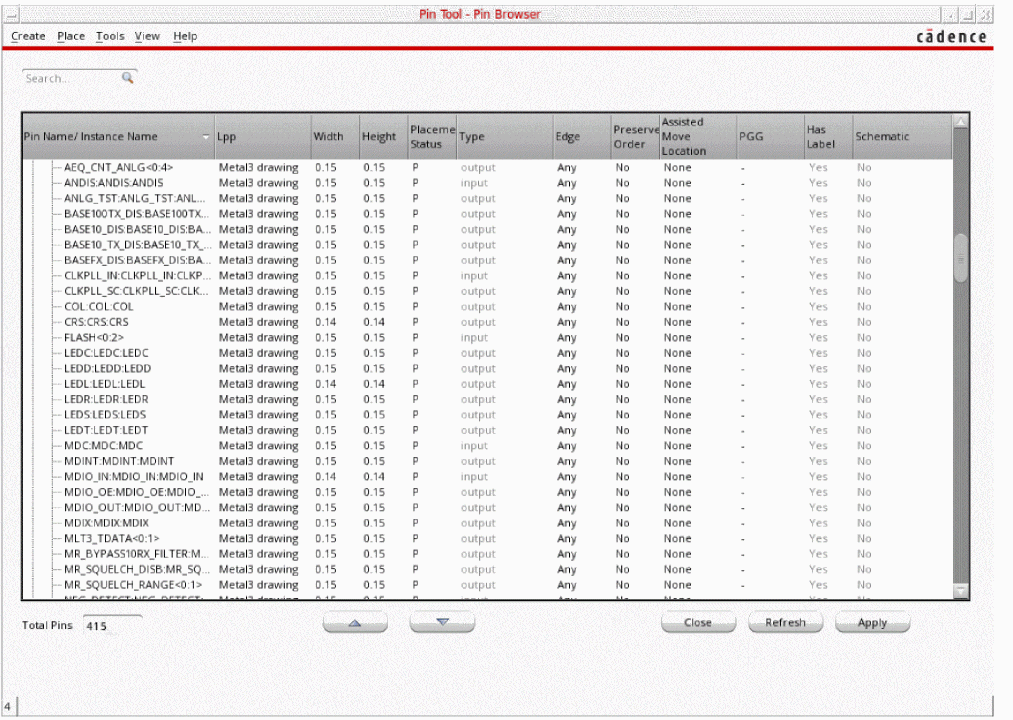
Task: Click Width value 0.14 in MDIO_IN row
Action: (x=326, y=477)
